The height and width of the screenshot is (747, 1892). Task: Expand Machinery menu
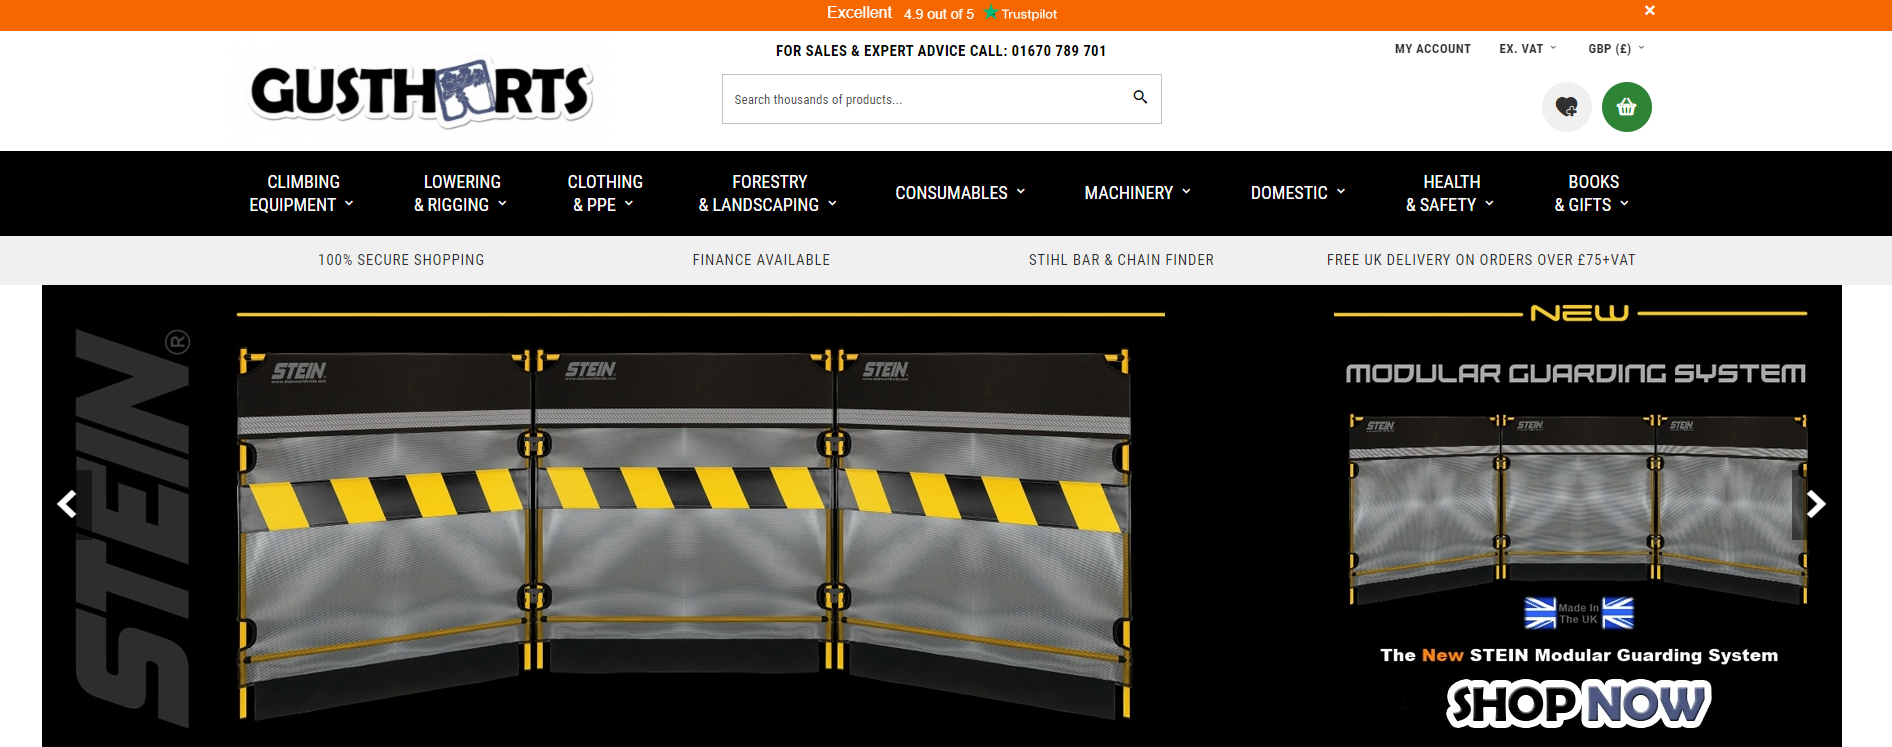1137,193
